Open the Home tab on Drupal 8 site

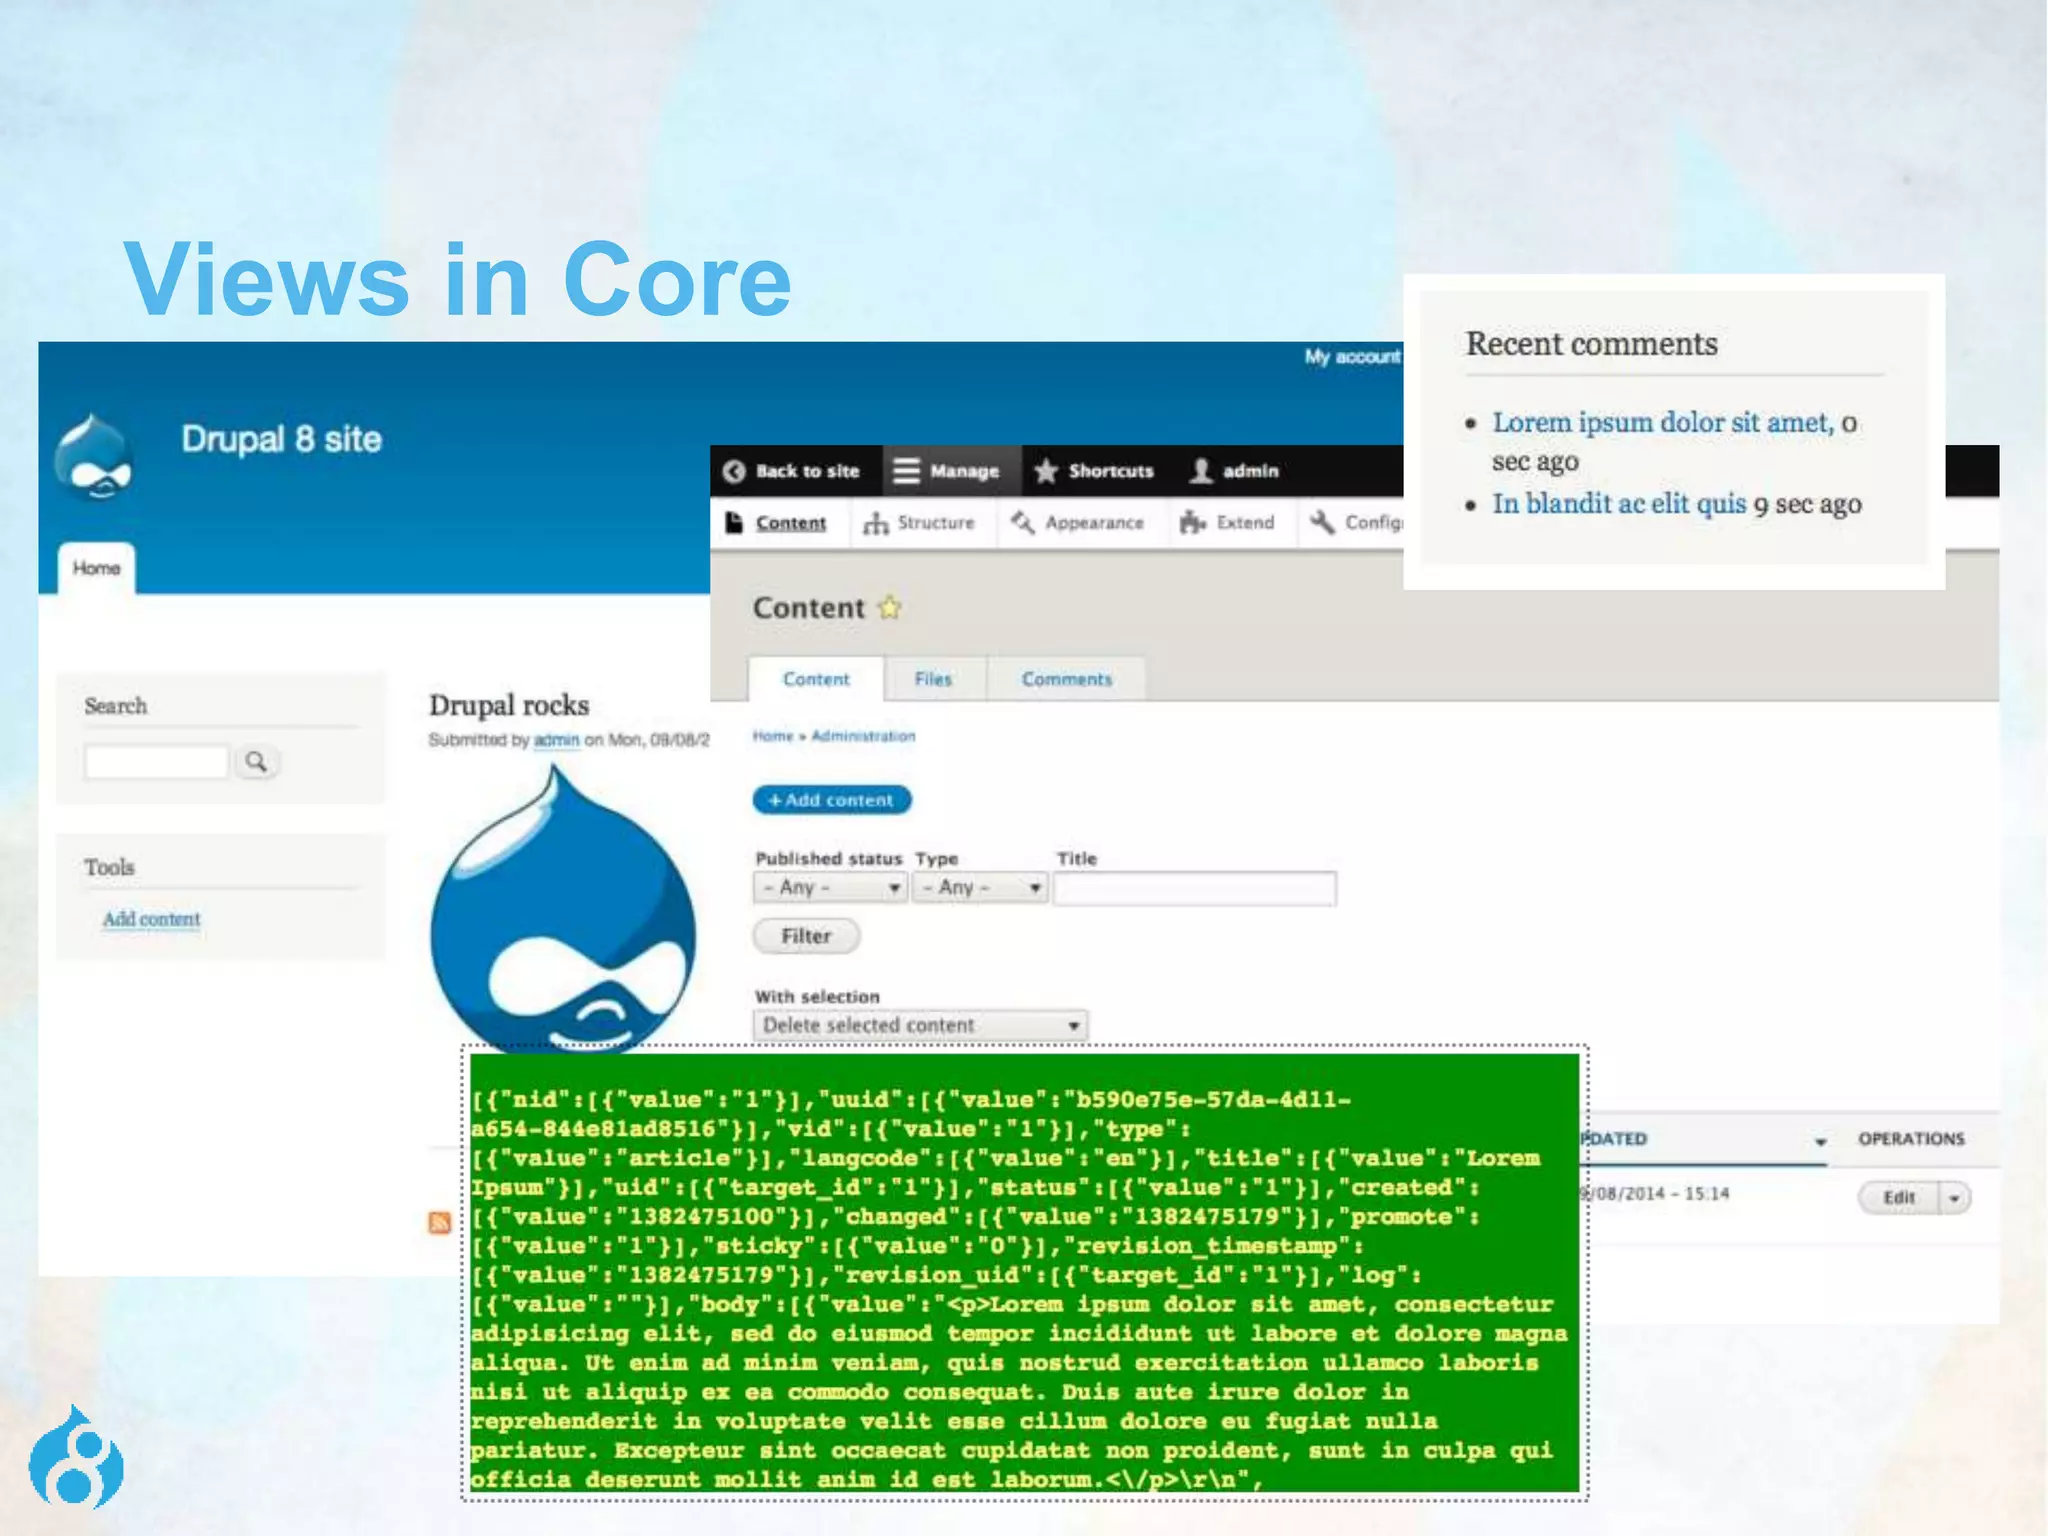(96, 568)
